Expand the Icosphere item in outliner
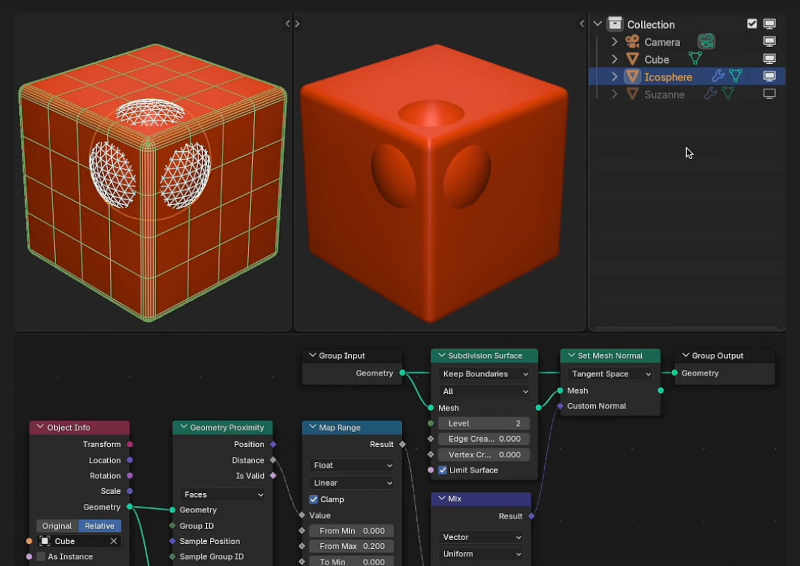Image resolution: width=800 pixels, height=566 pixels. click(x=614, y=77)
